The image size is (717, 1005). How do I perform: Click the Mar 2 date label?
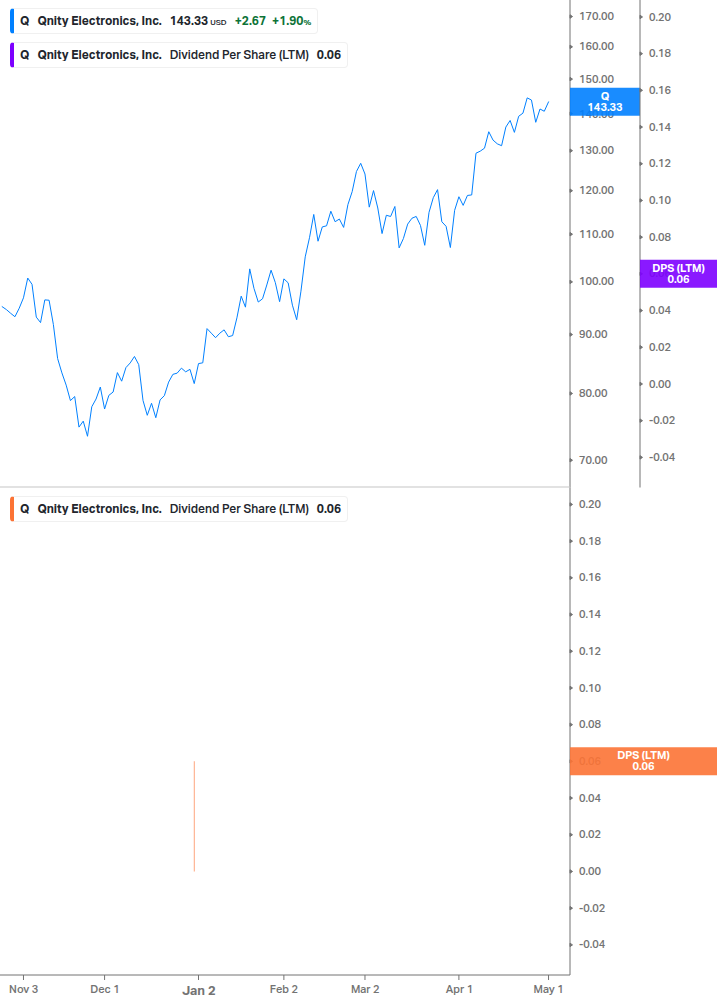point(365,990)
